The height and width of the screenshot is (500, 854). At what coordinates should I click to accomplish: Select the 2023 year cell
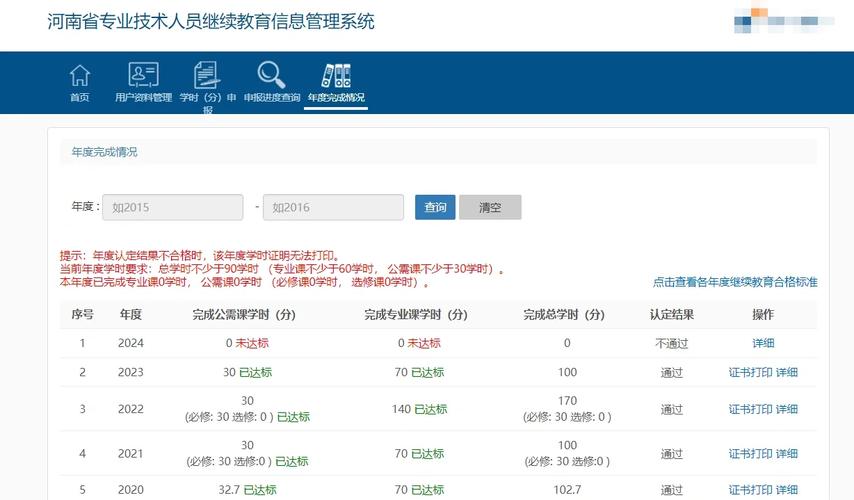[131, 373]
